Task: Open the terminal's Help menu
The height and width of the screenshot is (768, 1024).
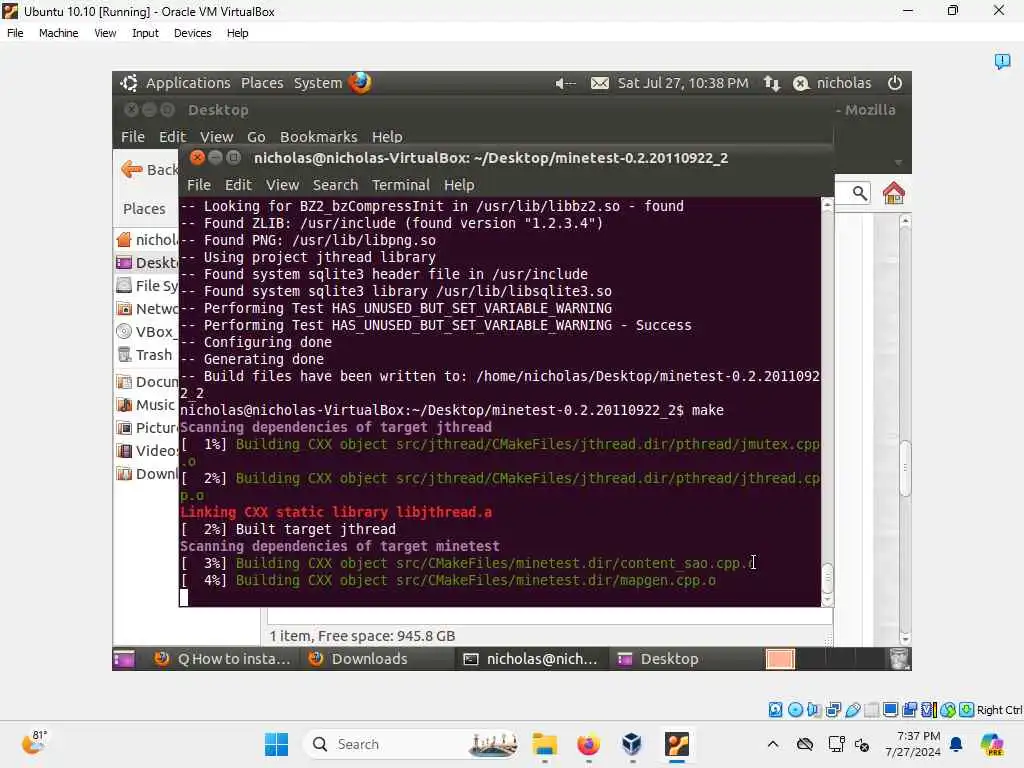Action: pyautogui.click(x=458, y=185)
